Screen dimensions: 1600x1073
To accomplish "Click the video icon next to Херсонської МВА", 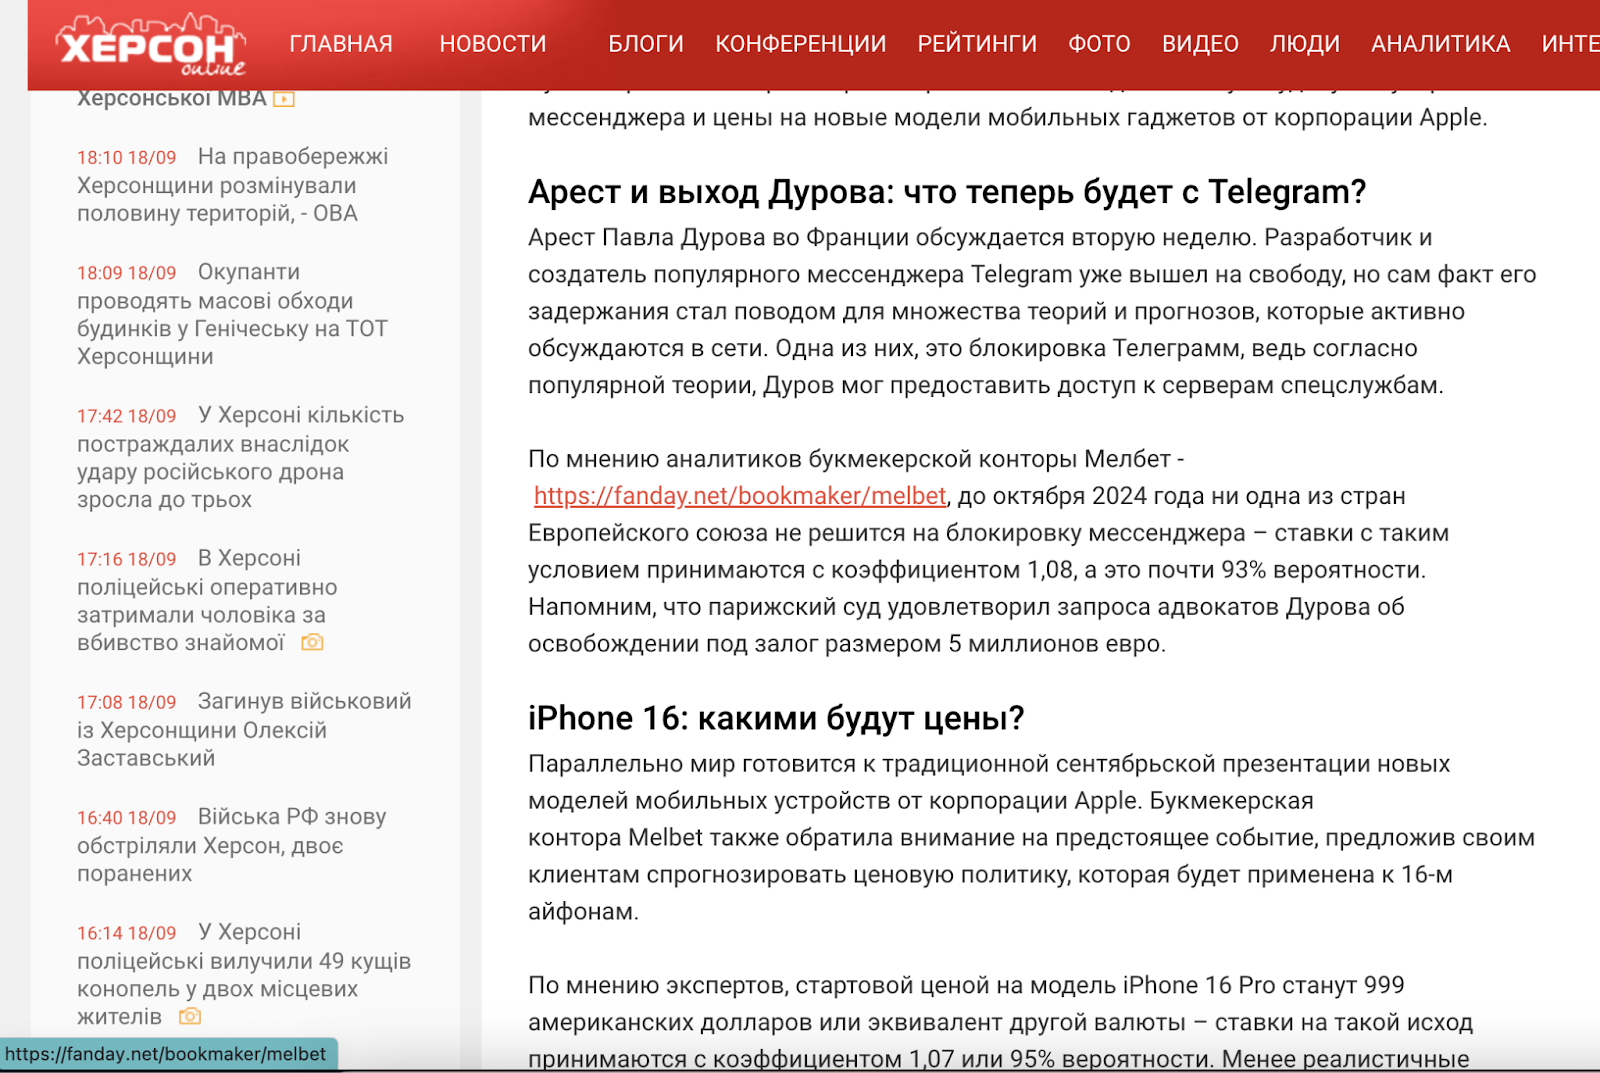I will click(x=284, y=99).
